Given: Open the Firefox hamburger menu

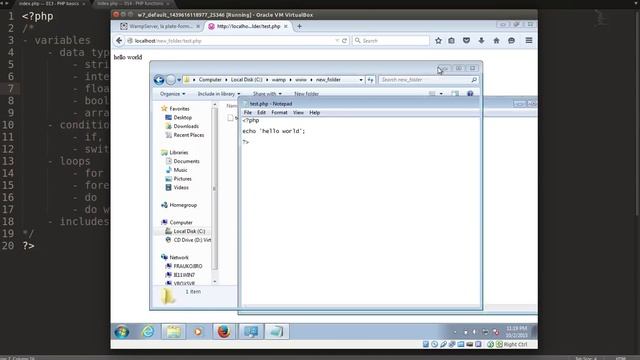Looking at the screenshot, I should coord(529,41).
